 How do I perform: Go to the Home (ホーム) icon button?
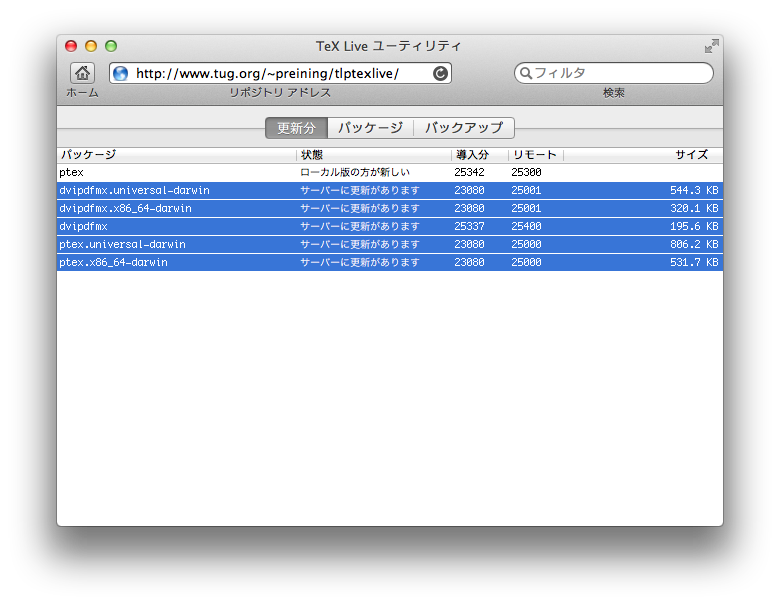pyautogui.click(x=82, y=74)
